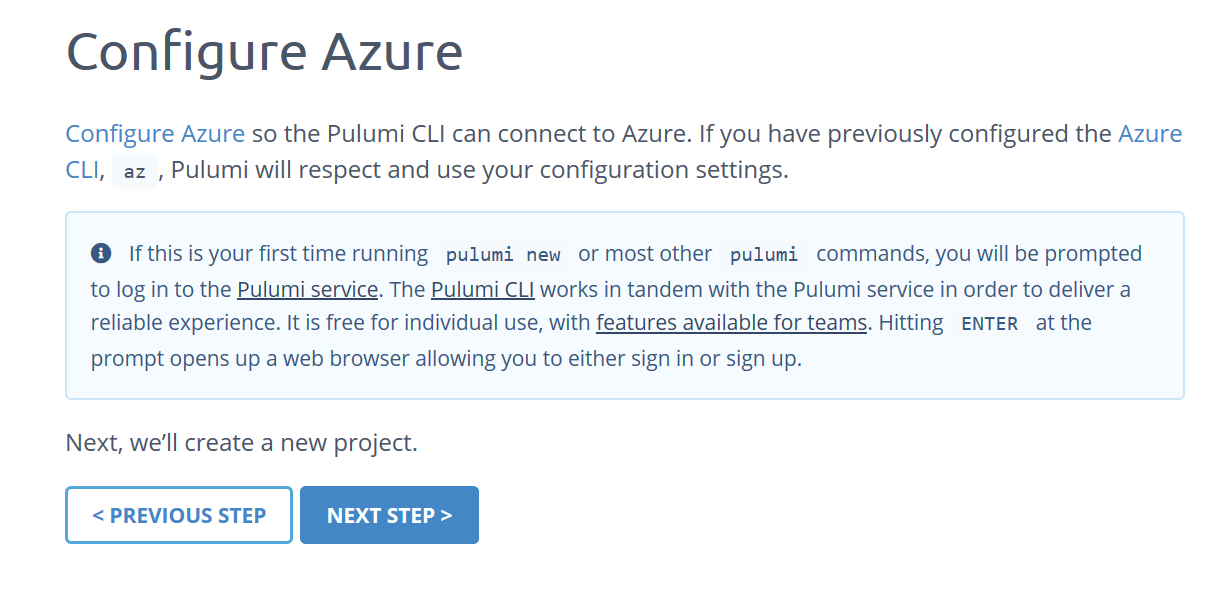Click the Pulumi service underlined text

307,289
